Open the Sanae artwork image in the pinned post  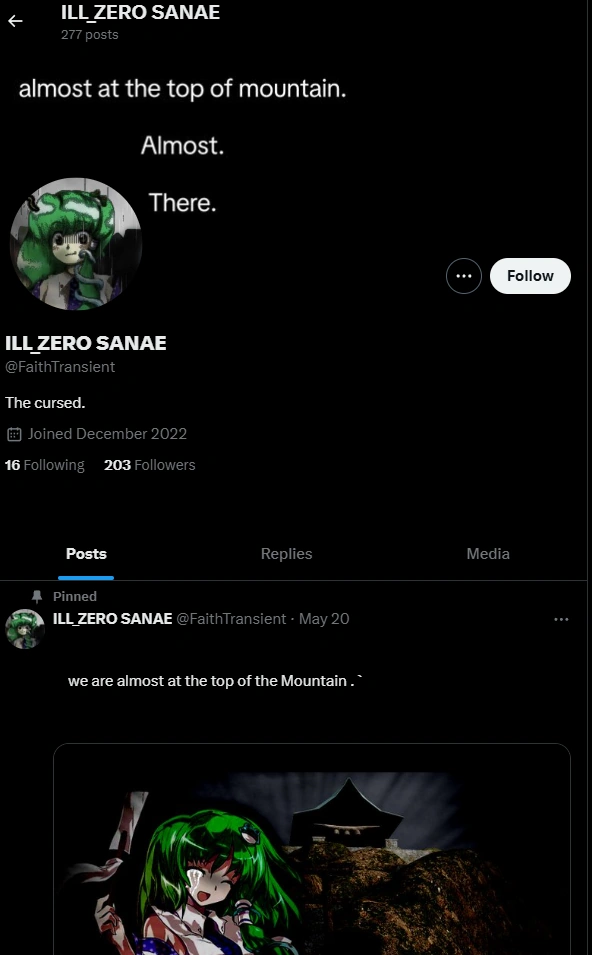click(311, 860)
